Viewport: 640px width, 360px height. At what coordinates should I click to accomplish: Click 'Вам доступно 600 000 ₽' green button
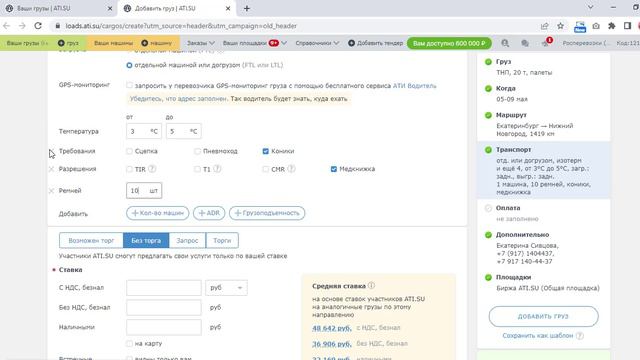449,43
